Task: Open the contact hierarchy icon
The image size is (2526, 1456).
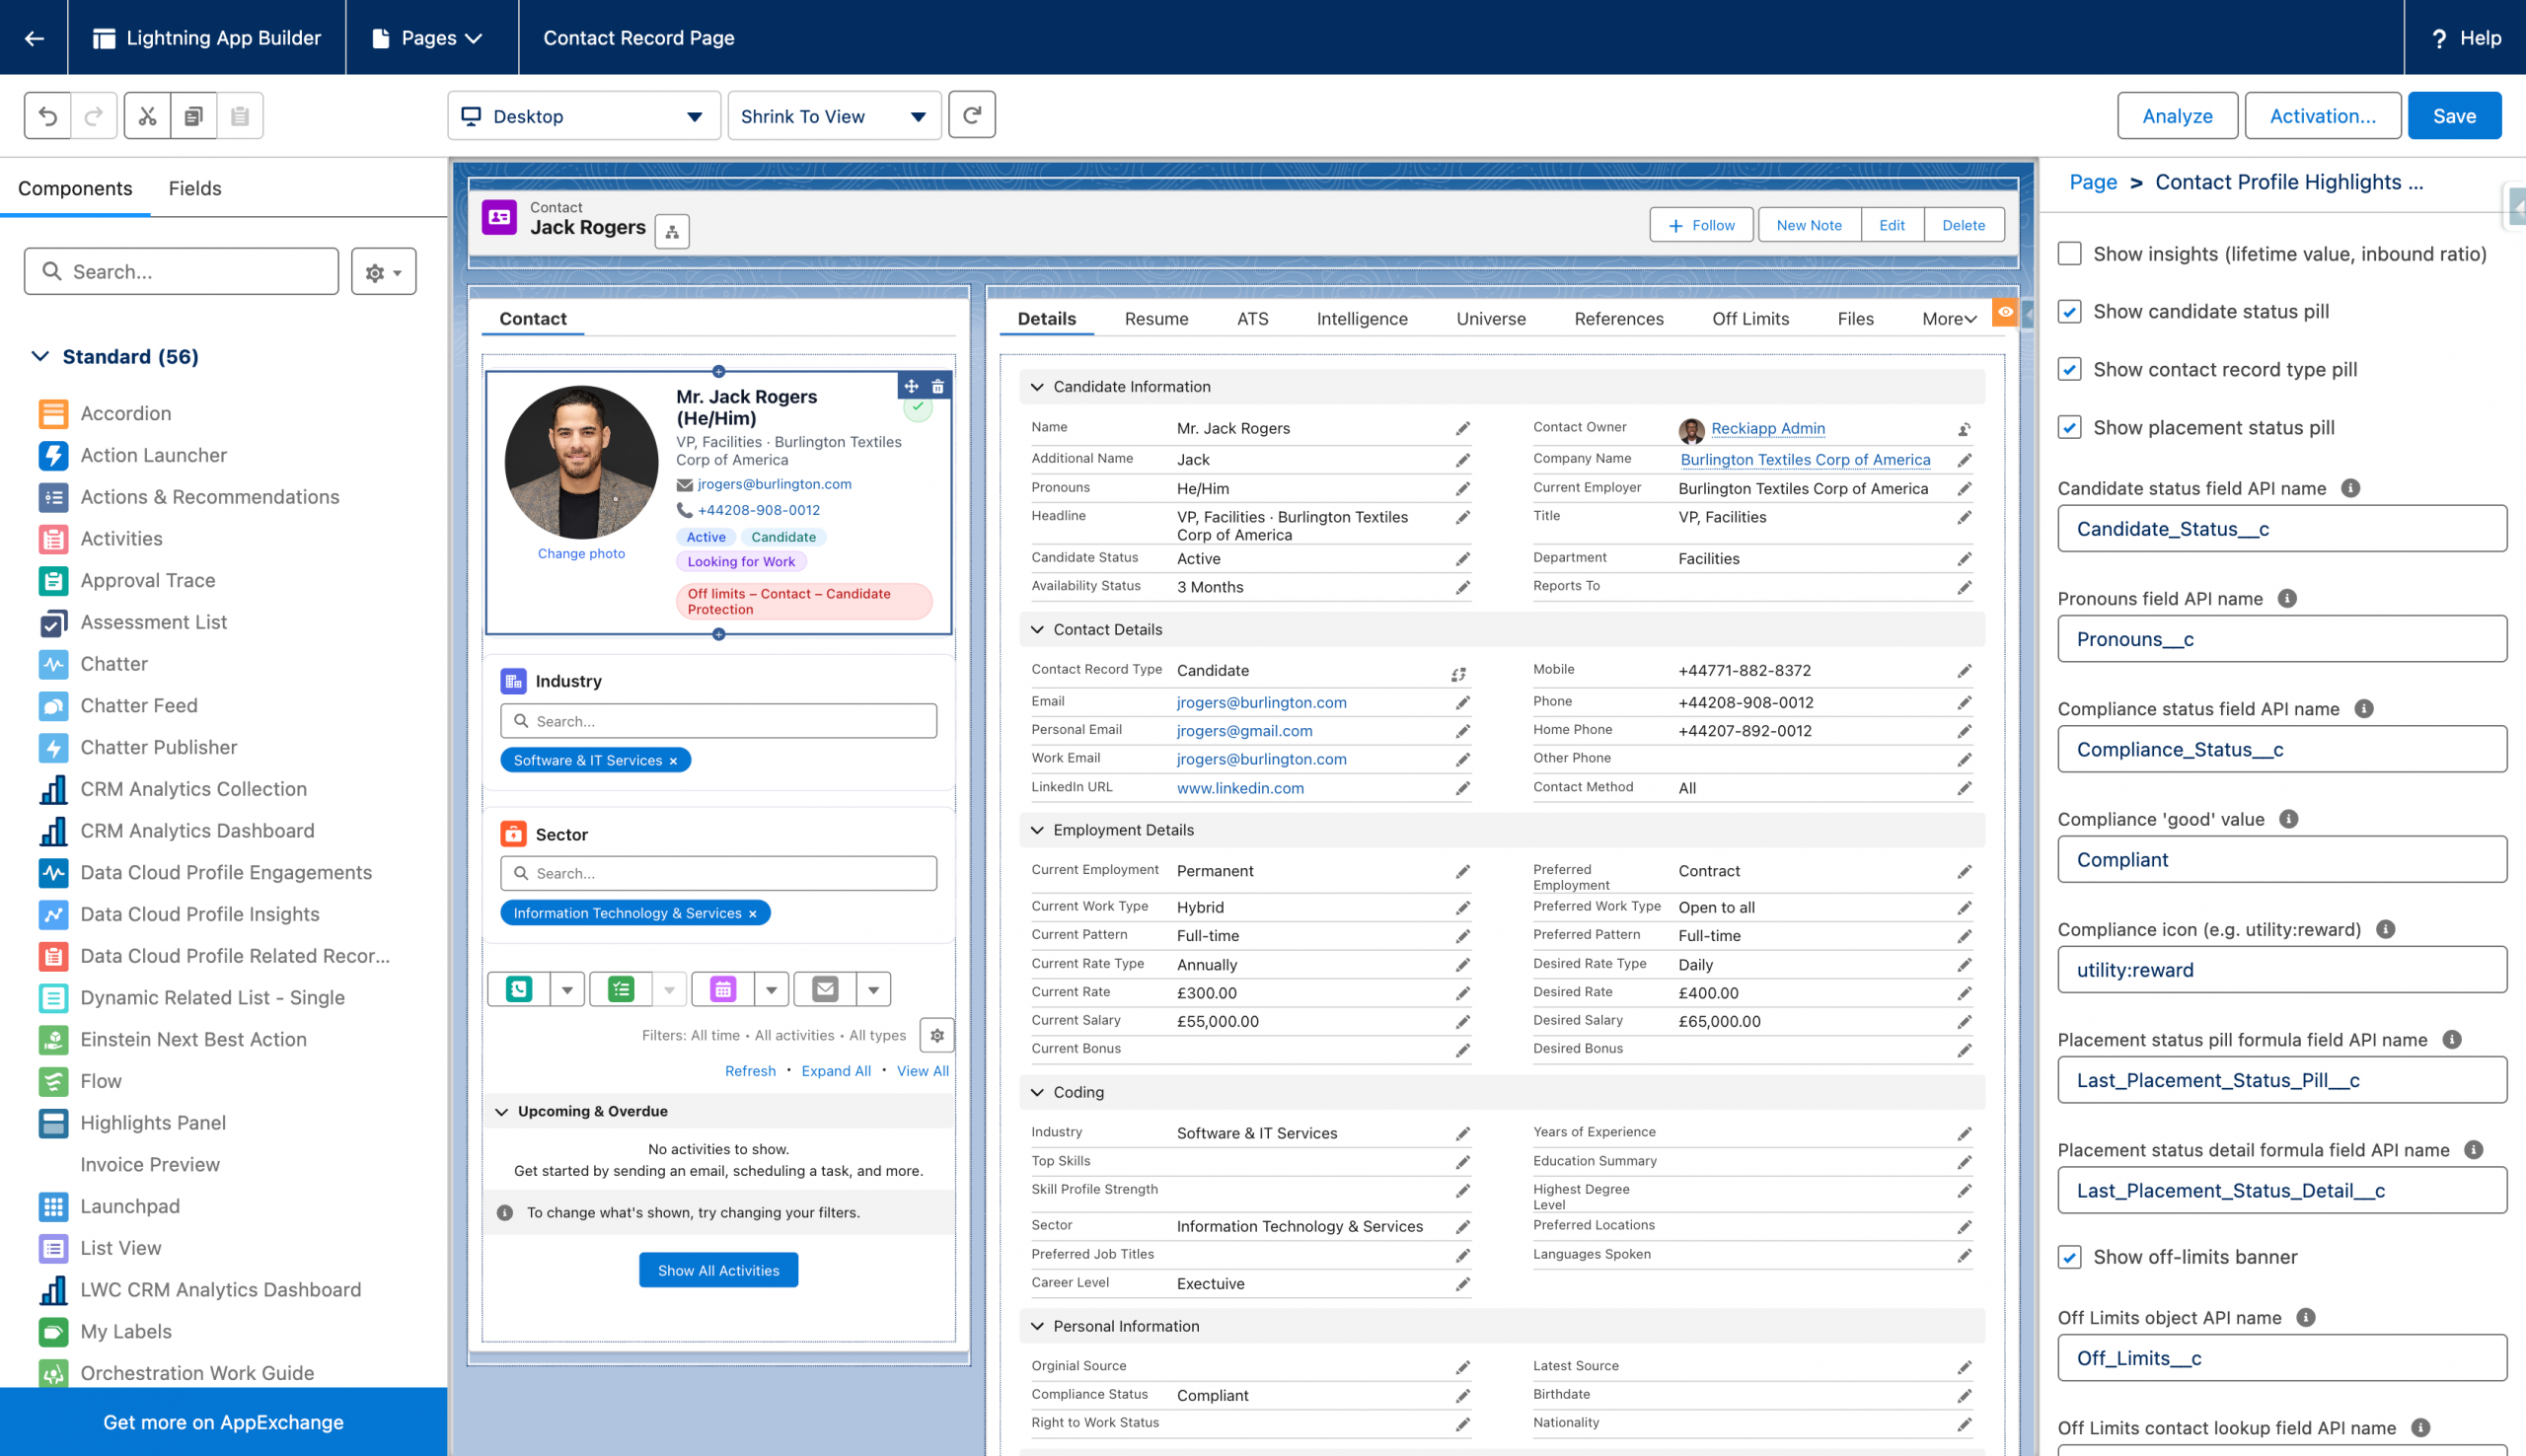Action: [x=672, y=232]
